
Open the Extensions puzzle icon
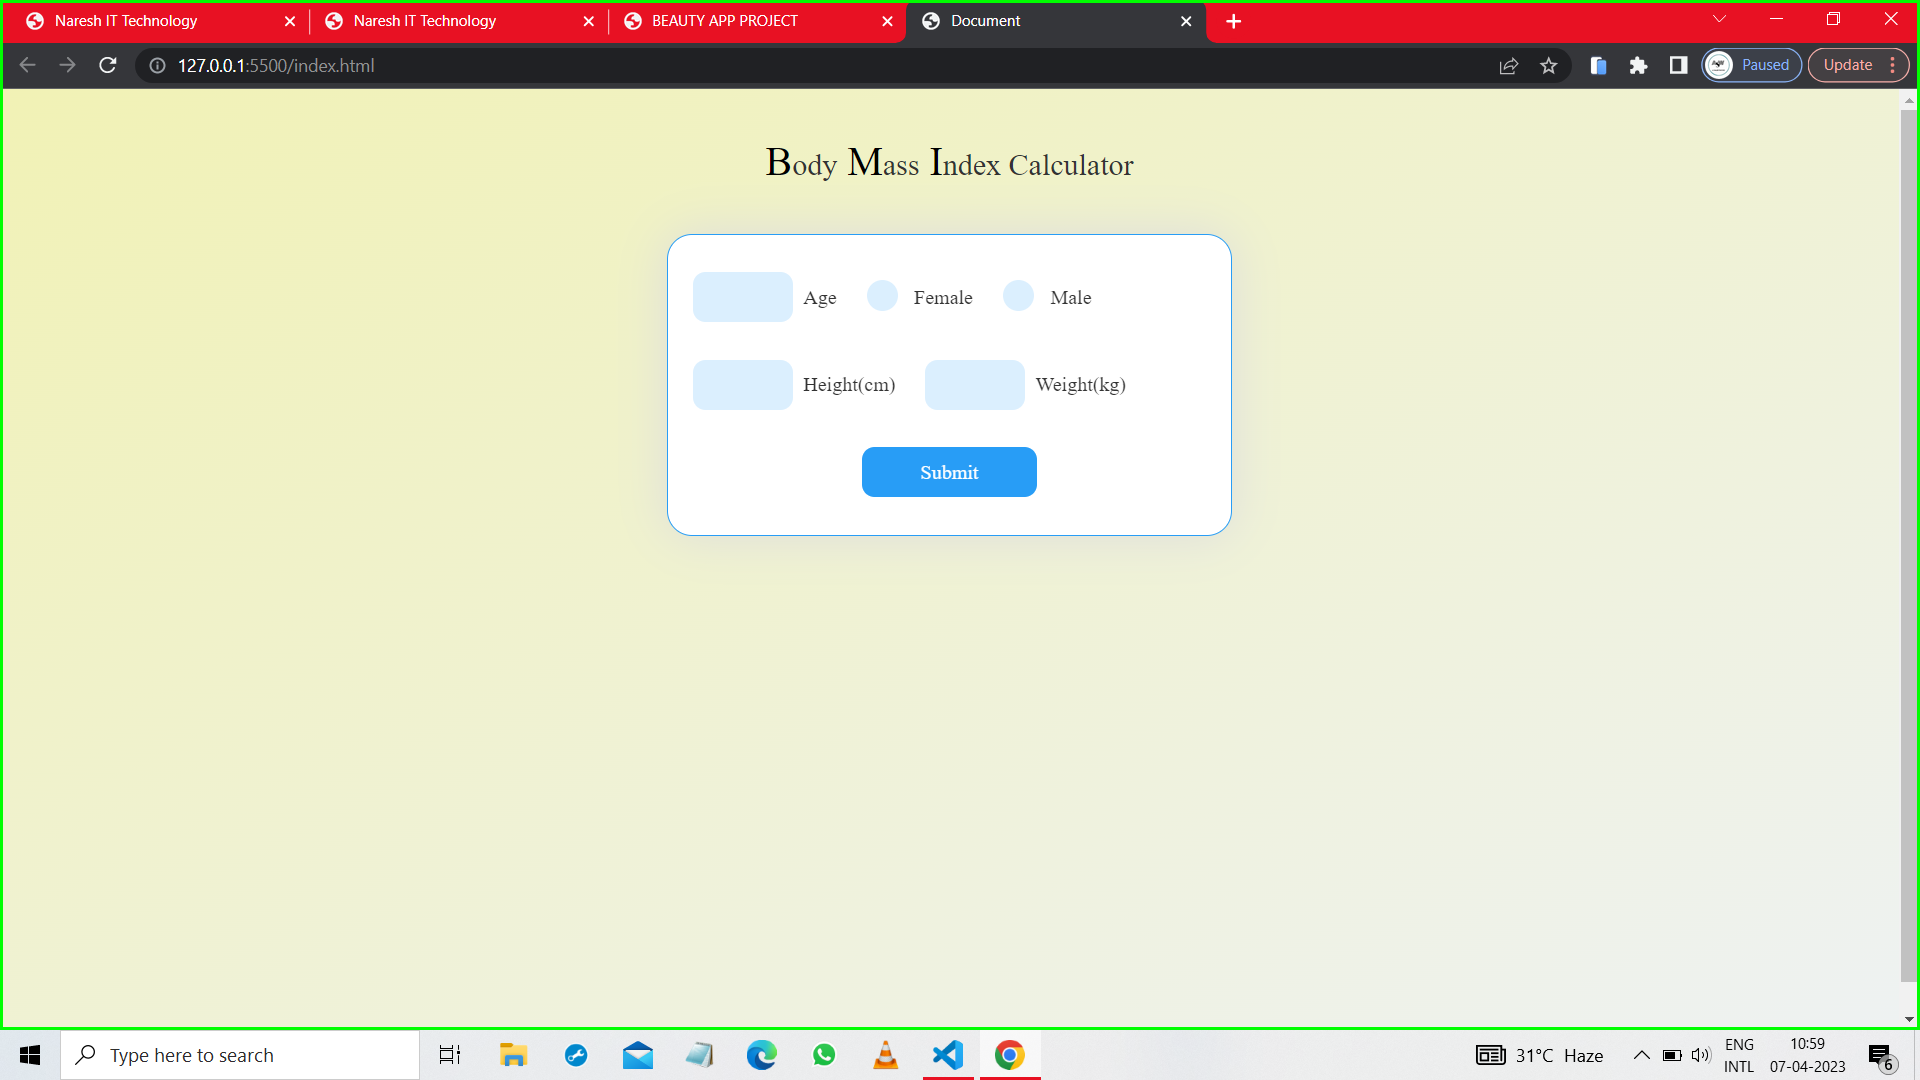[1638, 66]
